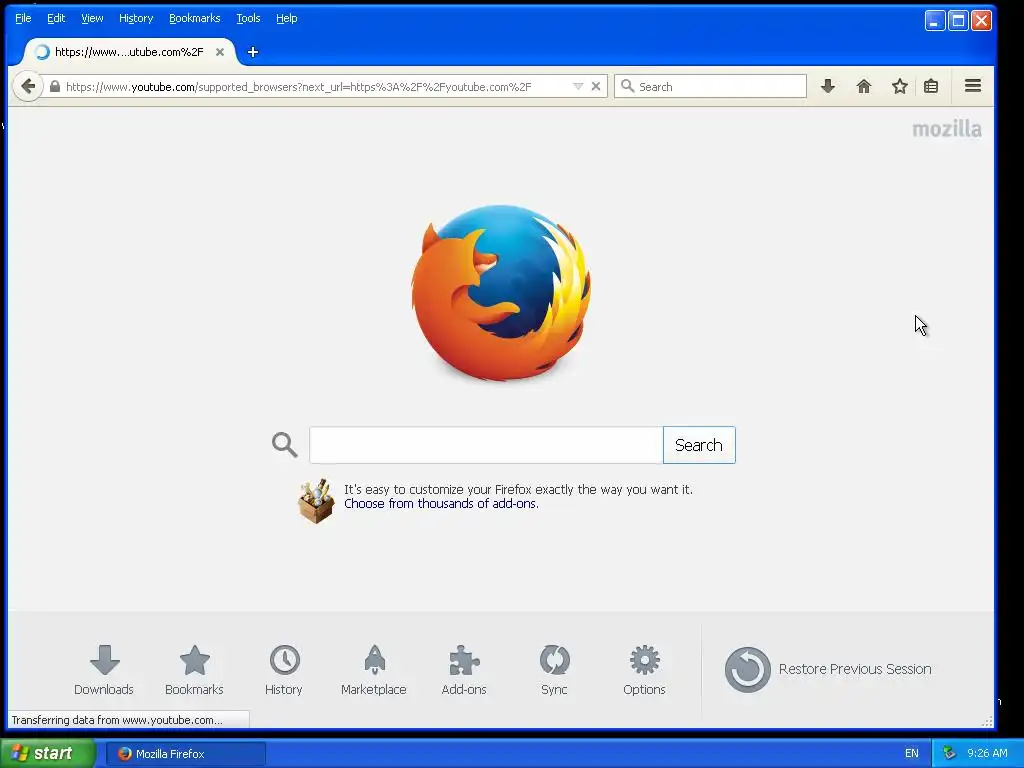Open Downloads from bottom launcher

coord(104,670)
